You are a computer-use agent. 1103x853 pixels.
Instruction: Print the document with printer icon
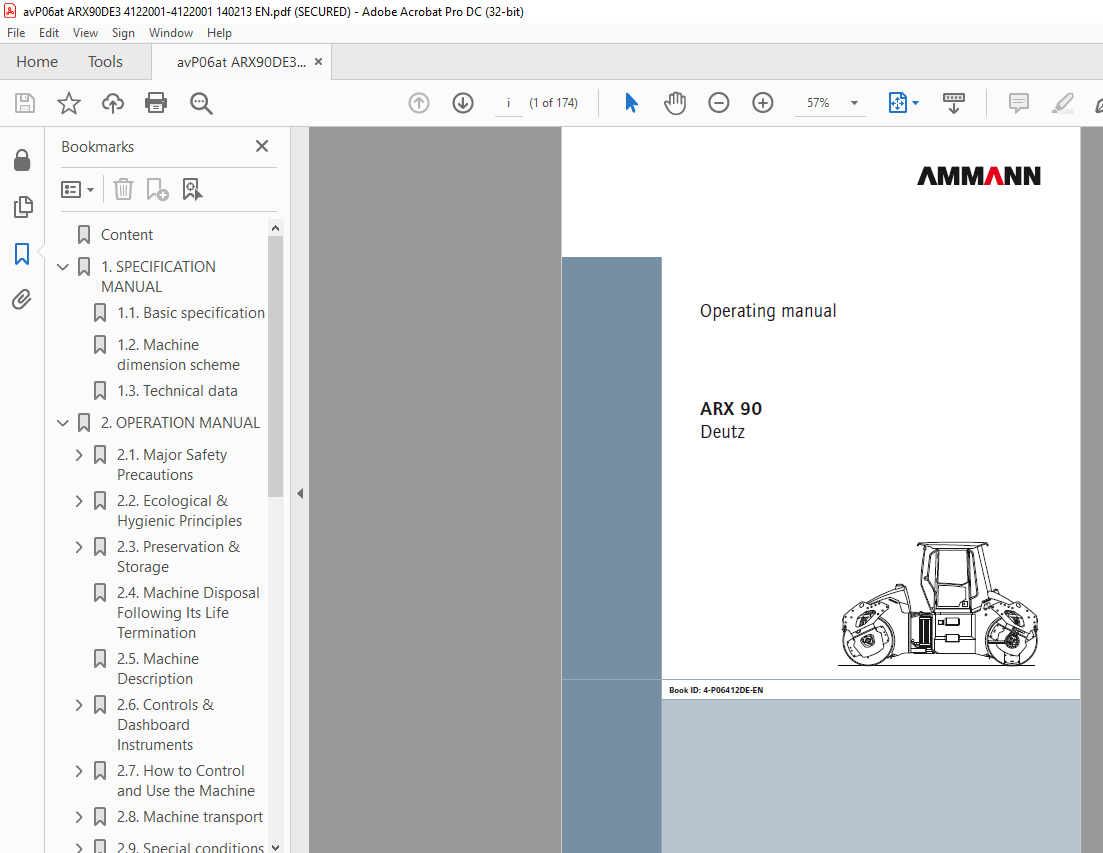click(155, 103)
